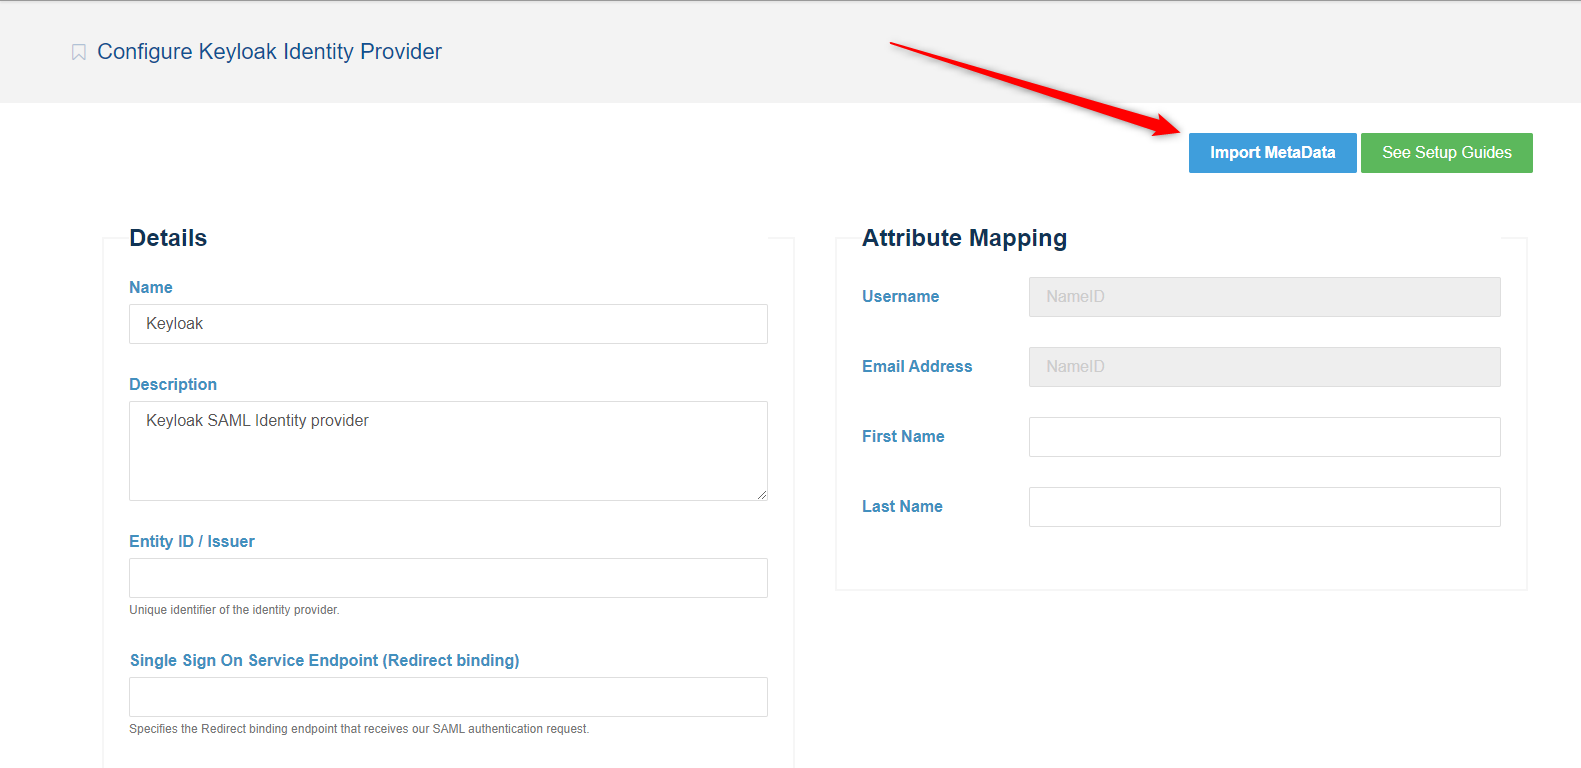Click inside the Description text area

[x=448, y=450]
